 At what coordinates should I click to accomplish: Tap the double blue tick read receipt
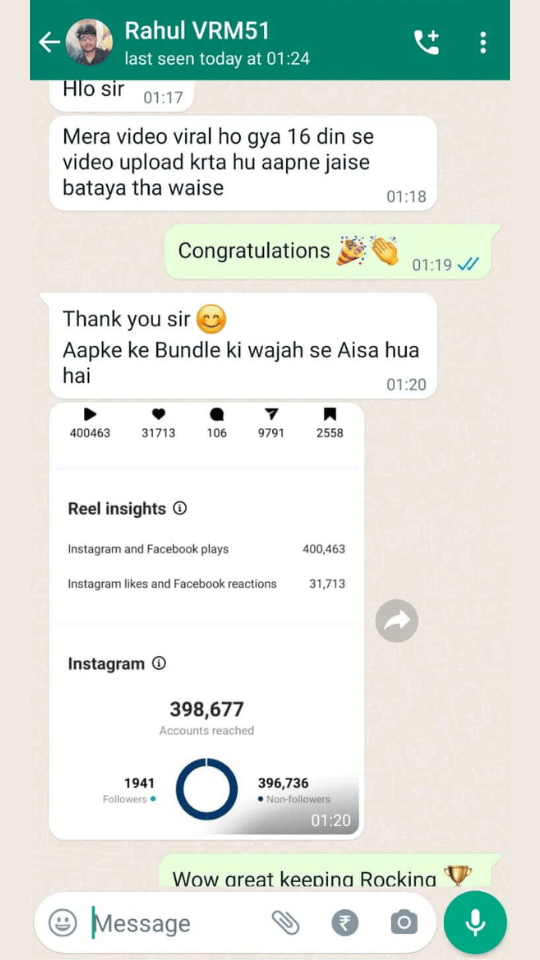(468, 264)
